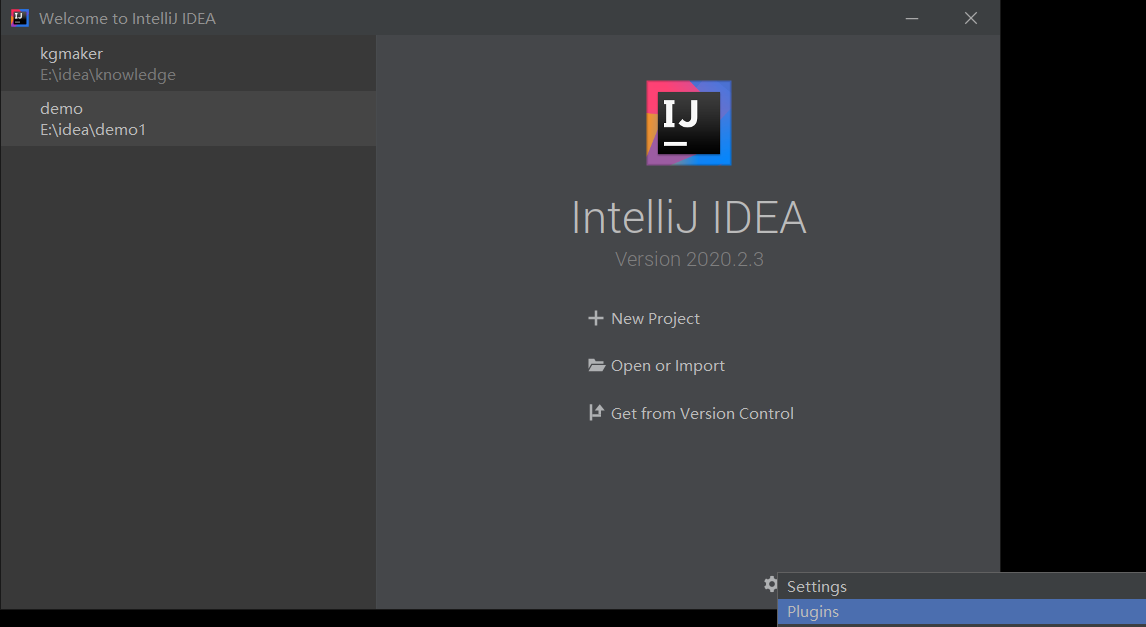Start a New Project

click(x=655, y=319)
